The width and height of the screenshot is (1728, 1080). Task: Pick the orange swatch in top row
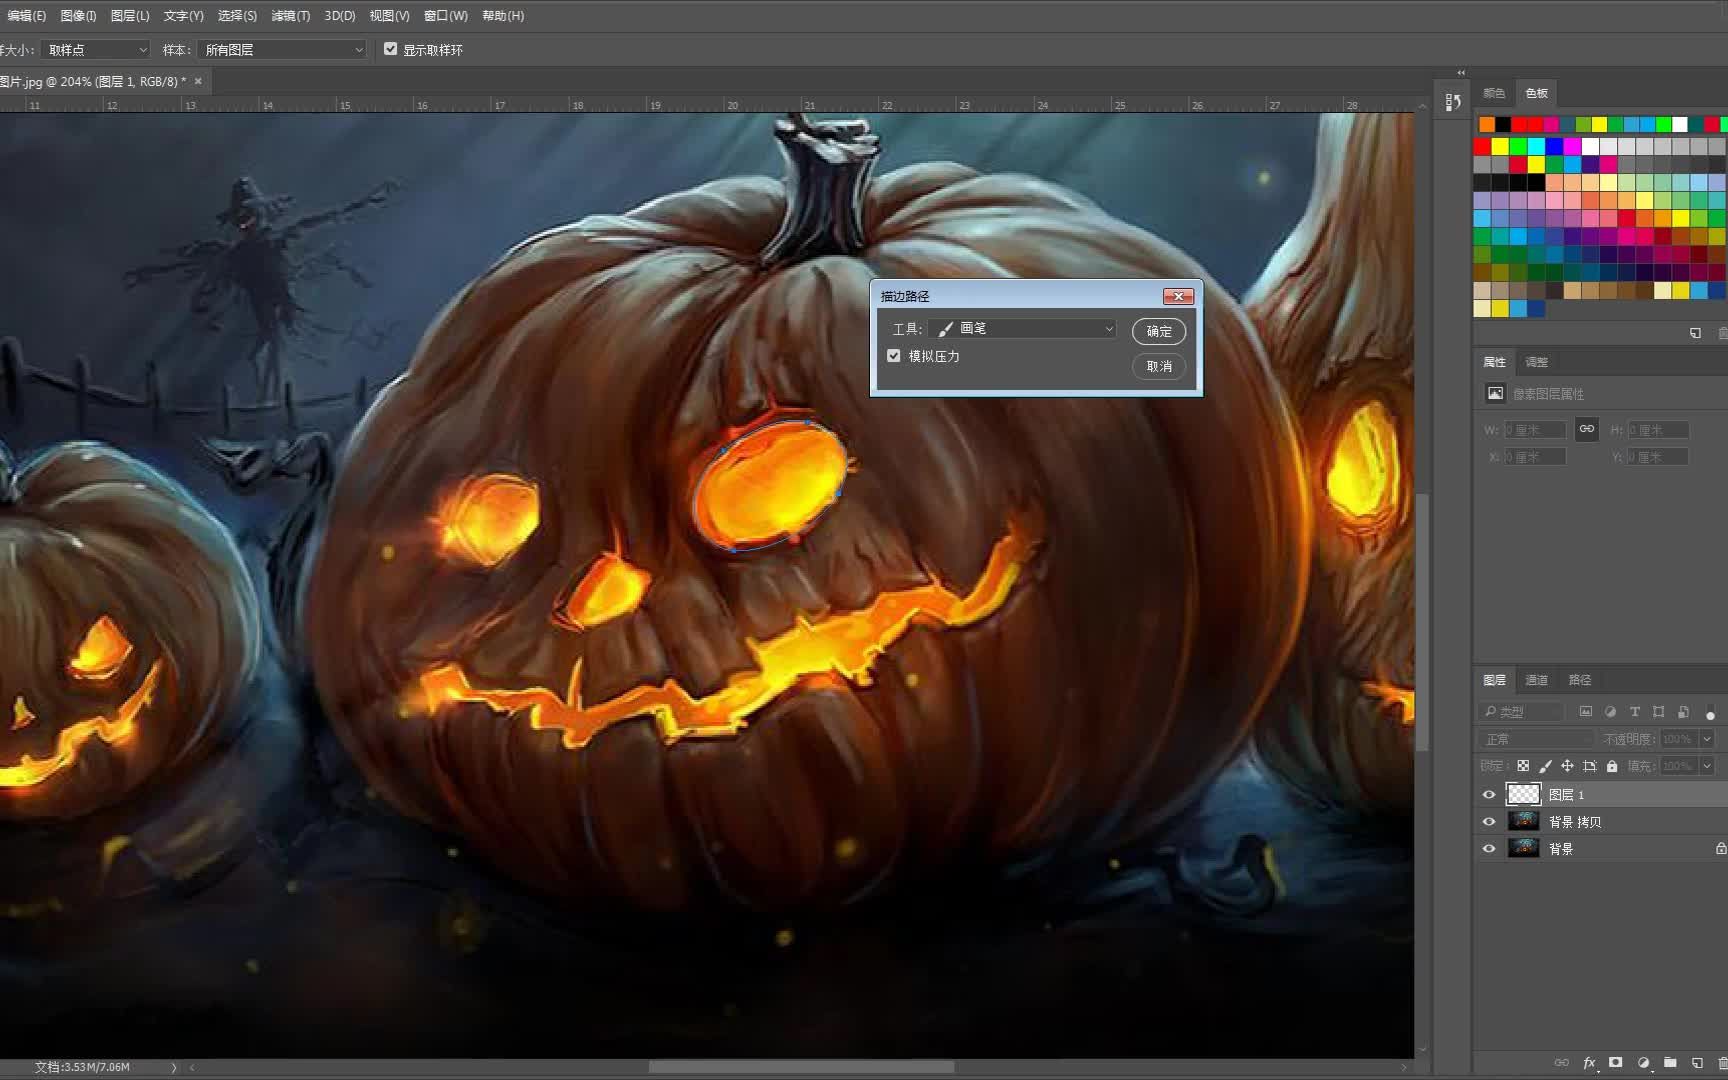(1487, 124)
